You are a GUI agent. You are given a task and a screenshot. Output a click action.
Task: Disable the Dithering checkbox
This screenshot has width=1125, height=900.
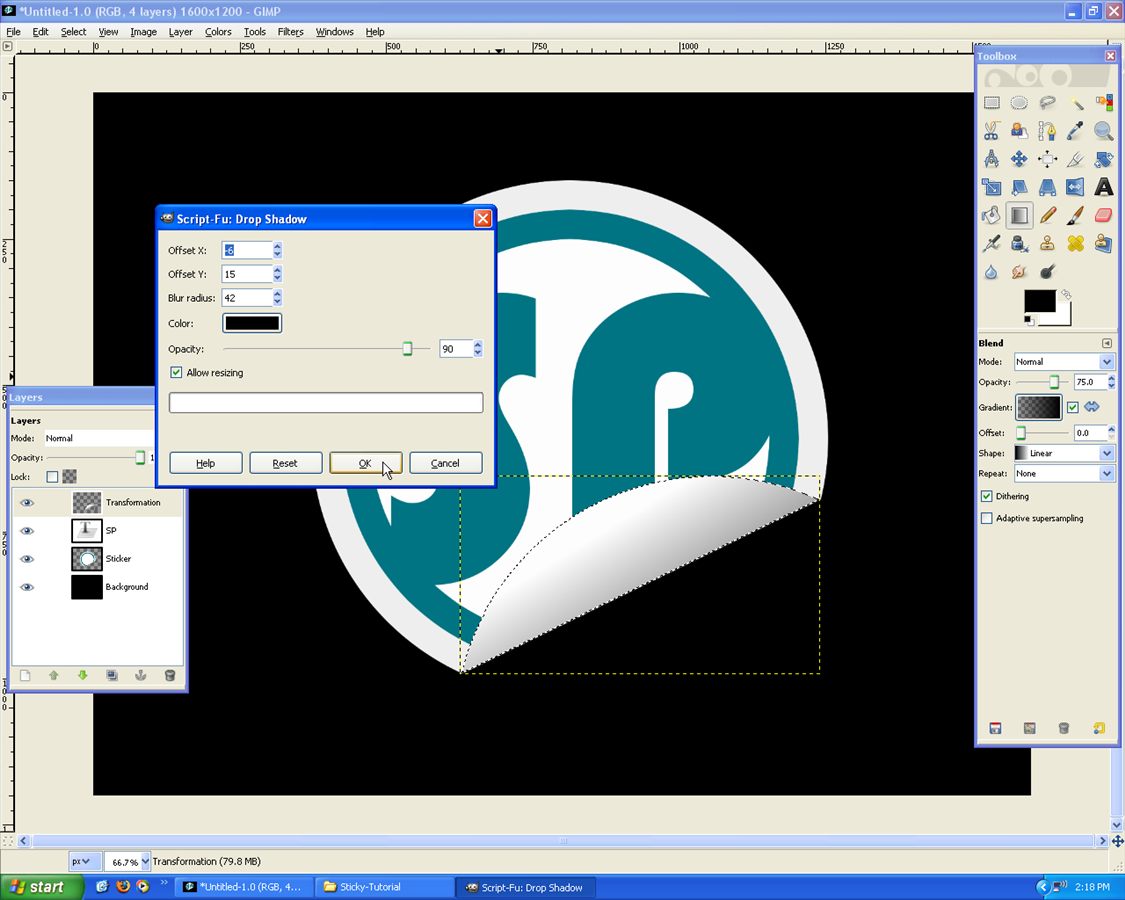coord(987,496)
